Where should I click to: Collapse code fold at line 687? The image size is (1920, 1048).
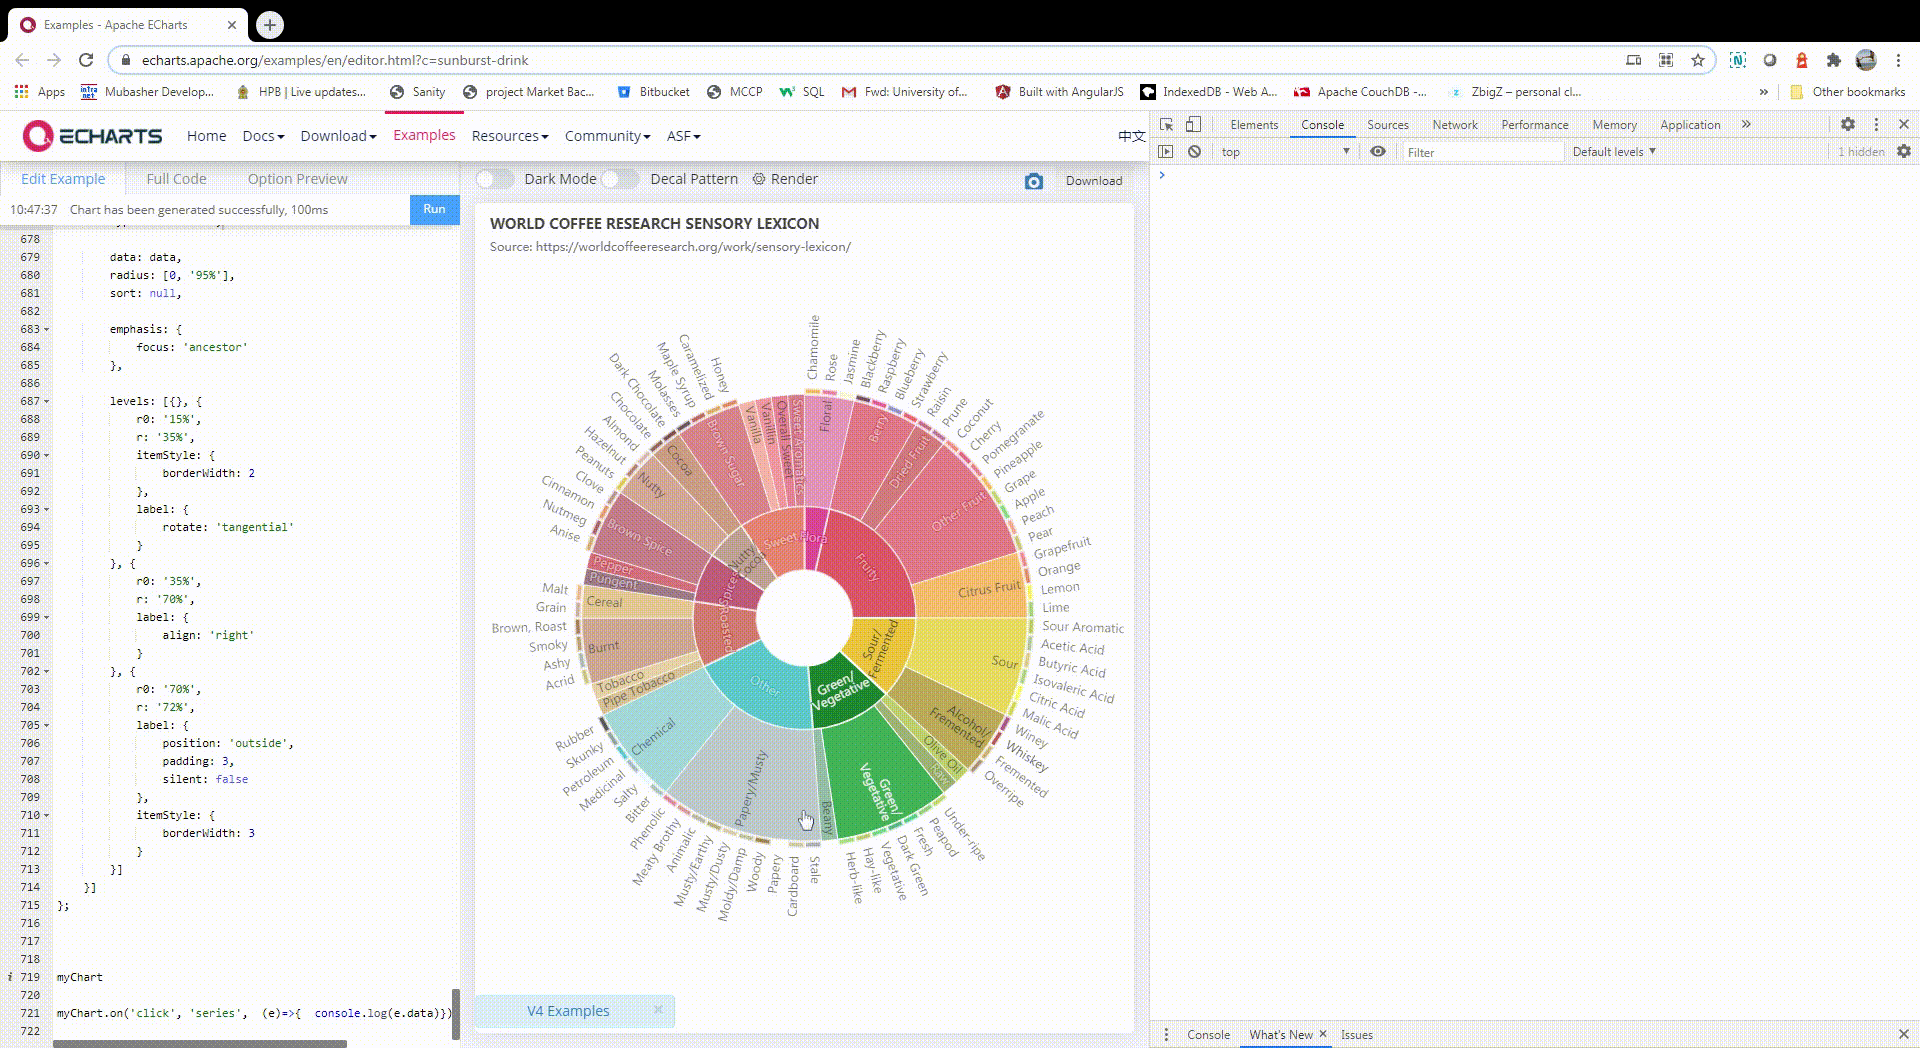[x=46, y=401]
